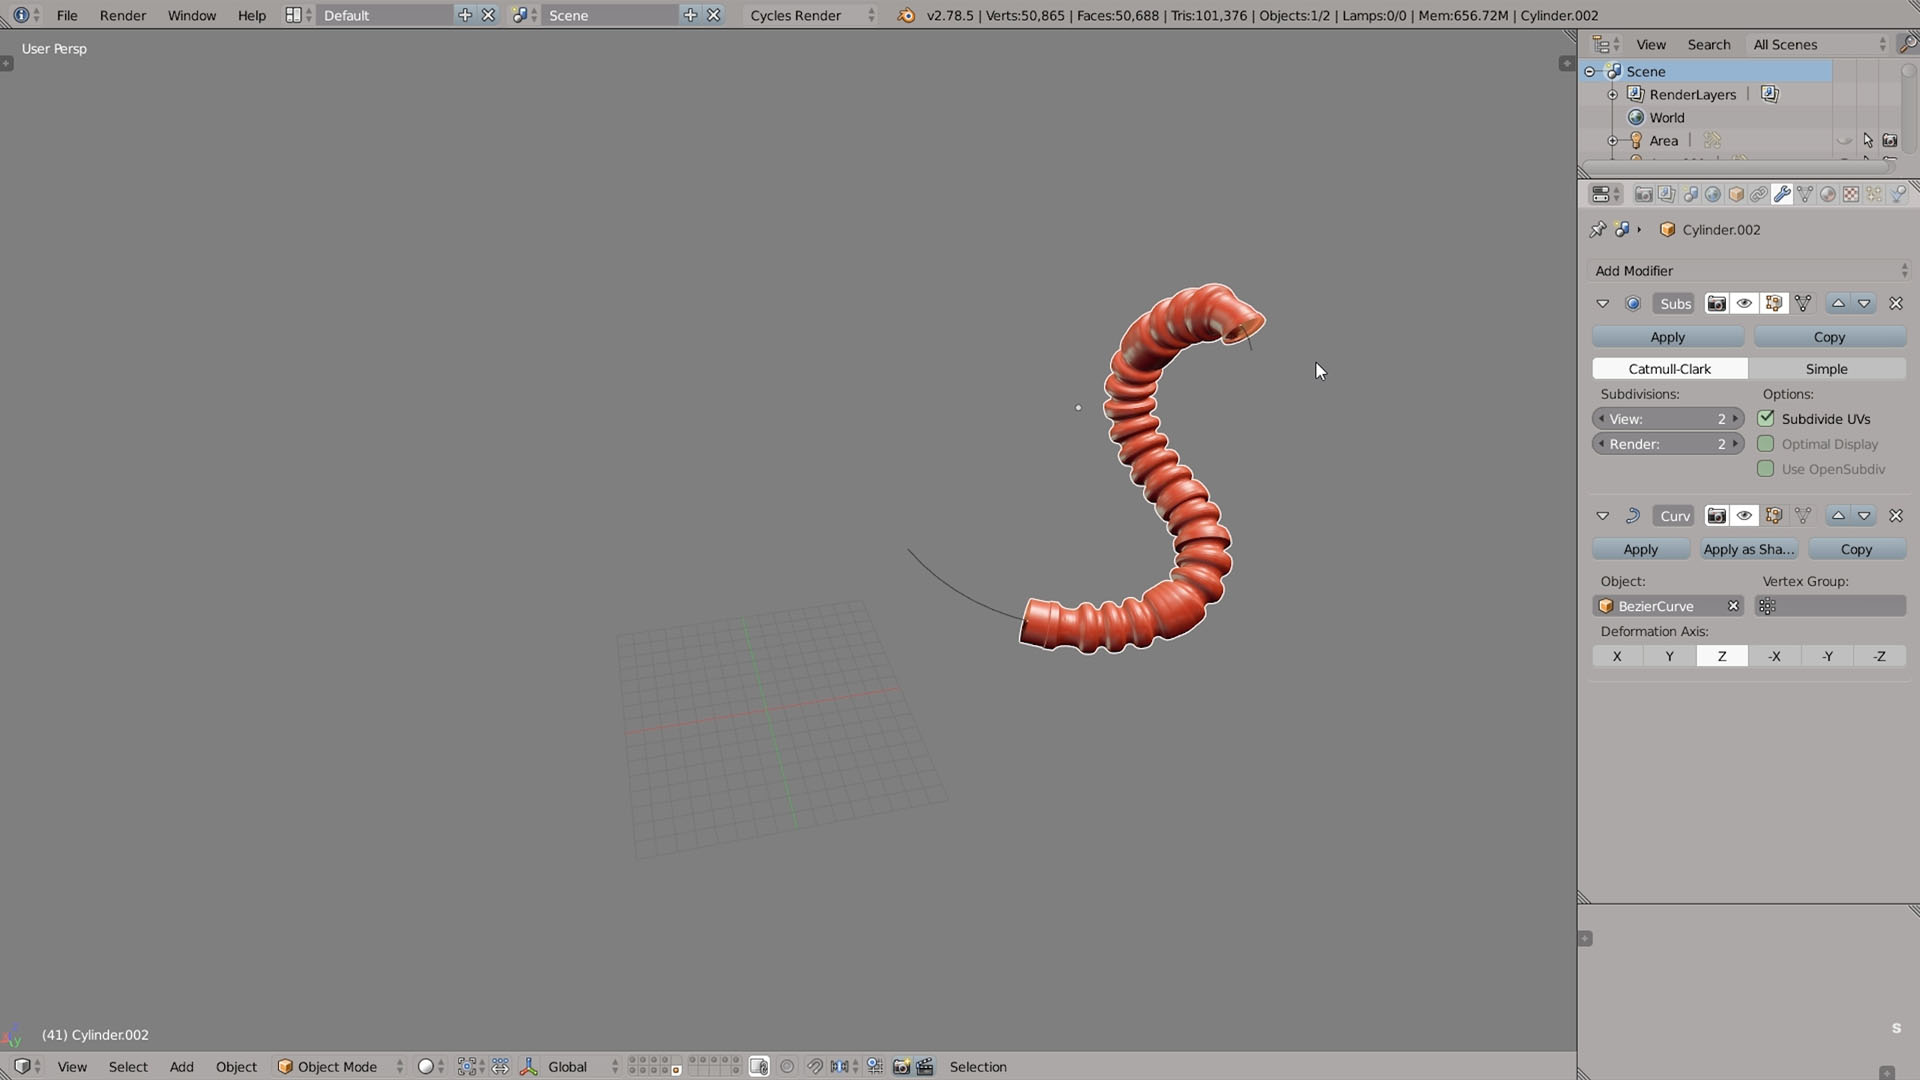The image size is (1920, 1080).
Task: Open the Constraints properties tab
Action: pyautogui.click(x=1759, y=194)
